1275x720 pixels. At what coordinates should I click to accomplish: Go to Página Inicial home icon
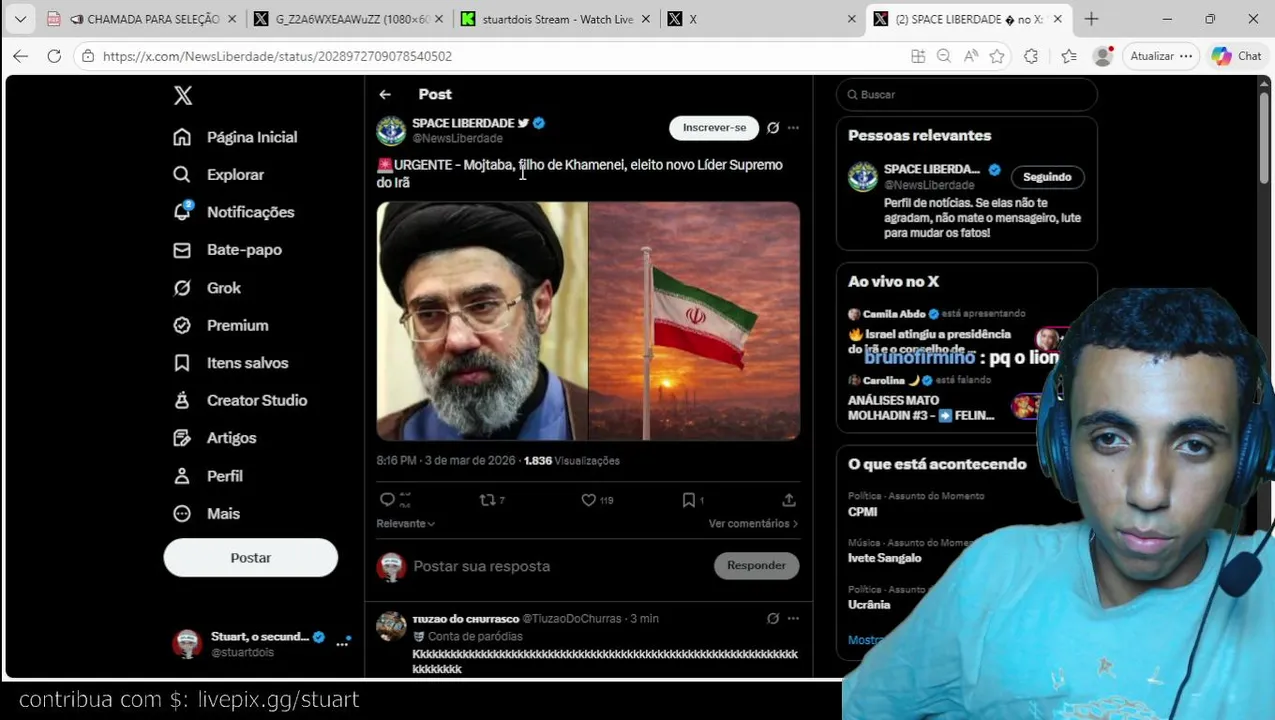pyautogui.click(x=181, y=137)
